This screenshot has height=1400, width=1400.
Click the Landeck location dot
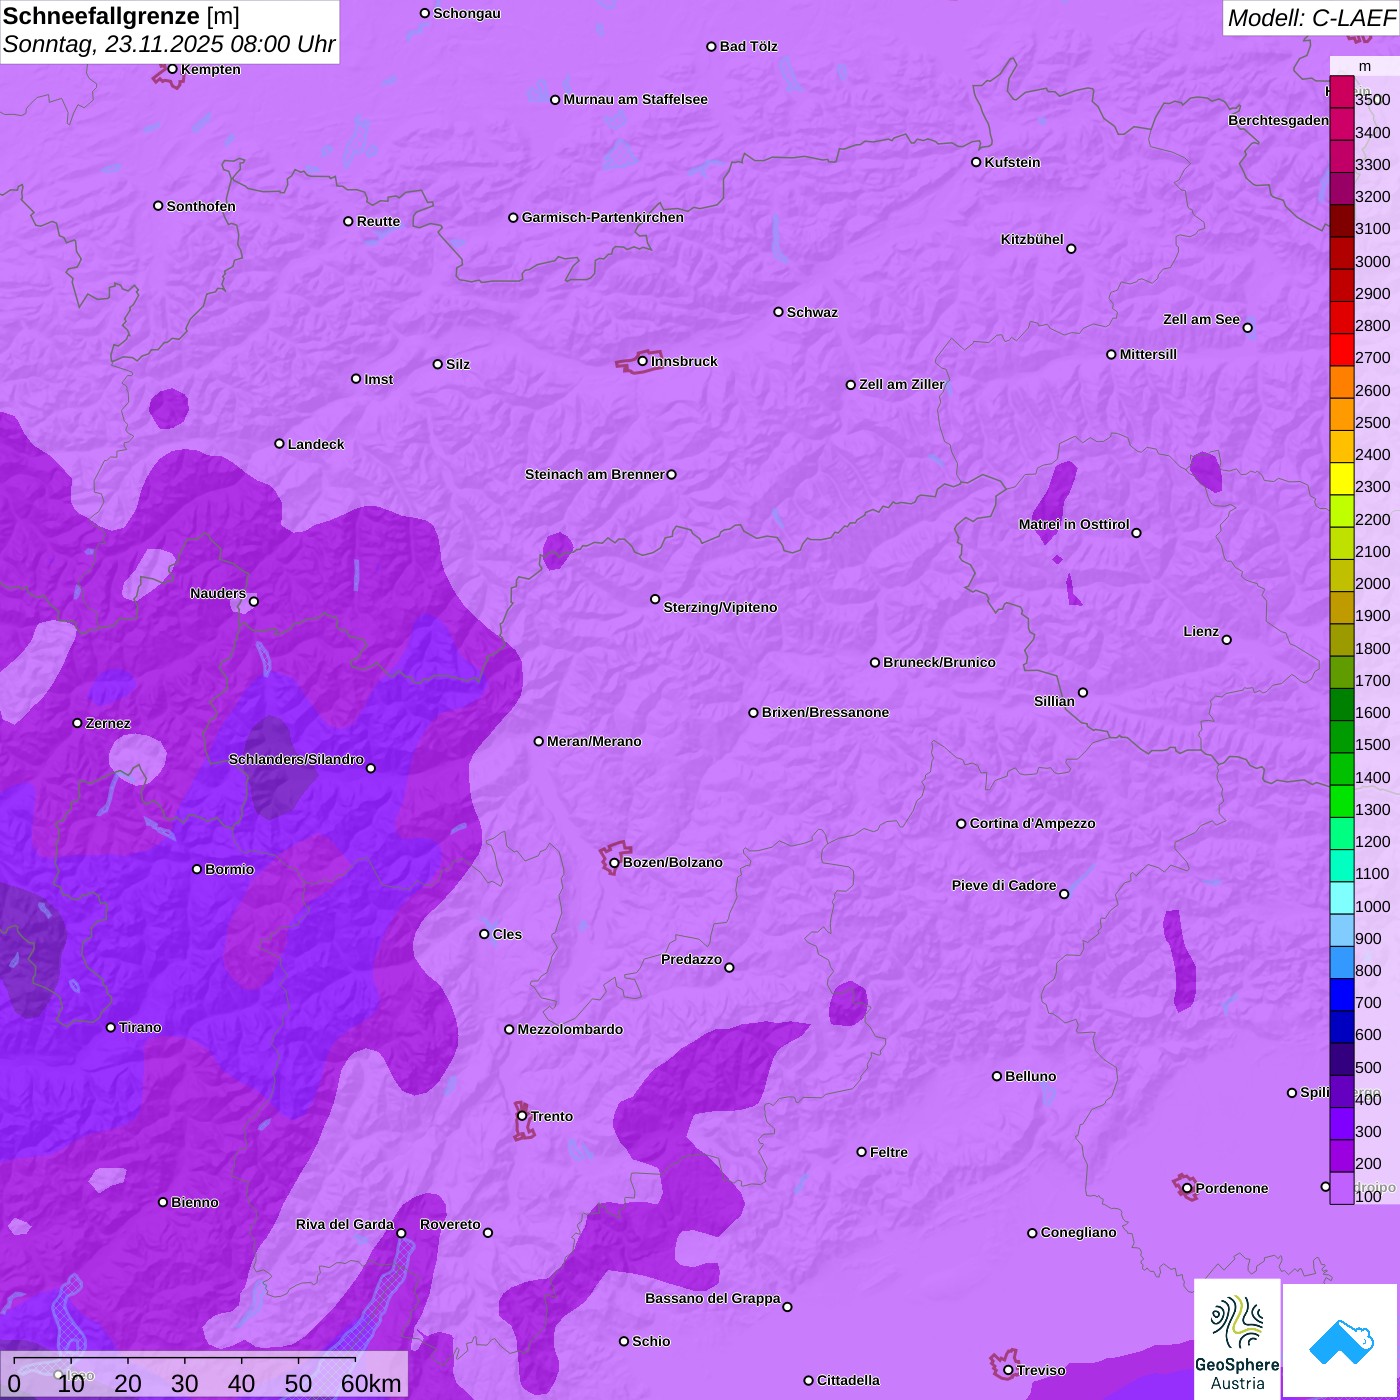[279, 444]
